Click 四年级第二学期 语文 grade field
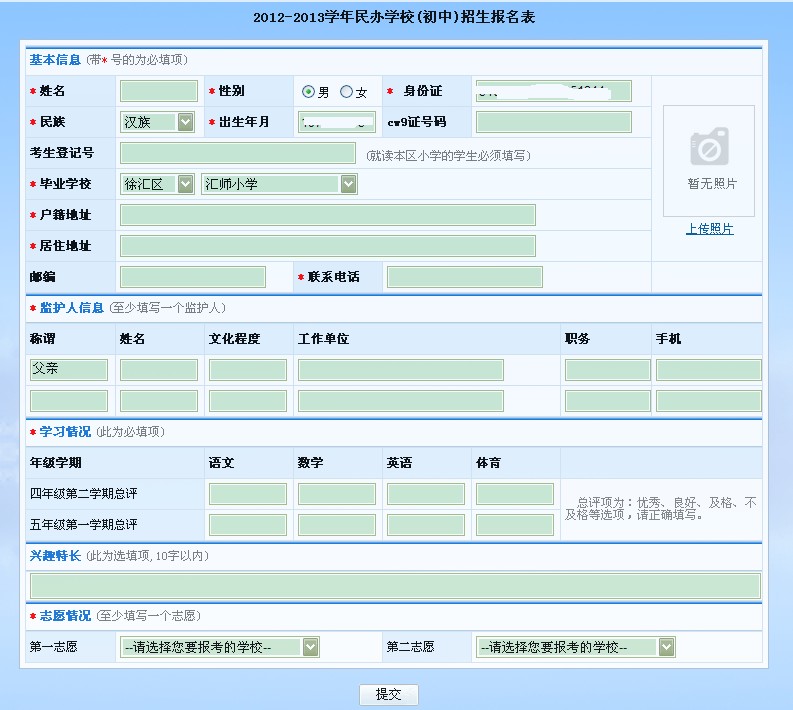The width and height of the screenshot is (793, 710). [247, 494]
